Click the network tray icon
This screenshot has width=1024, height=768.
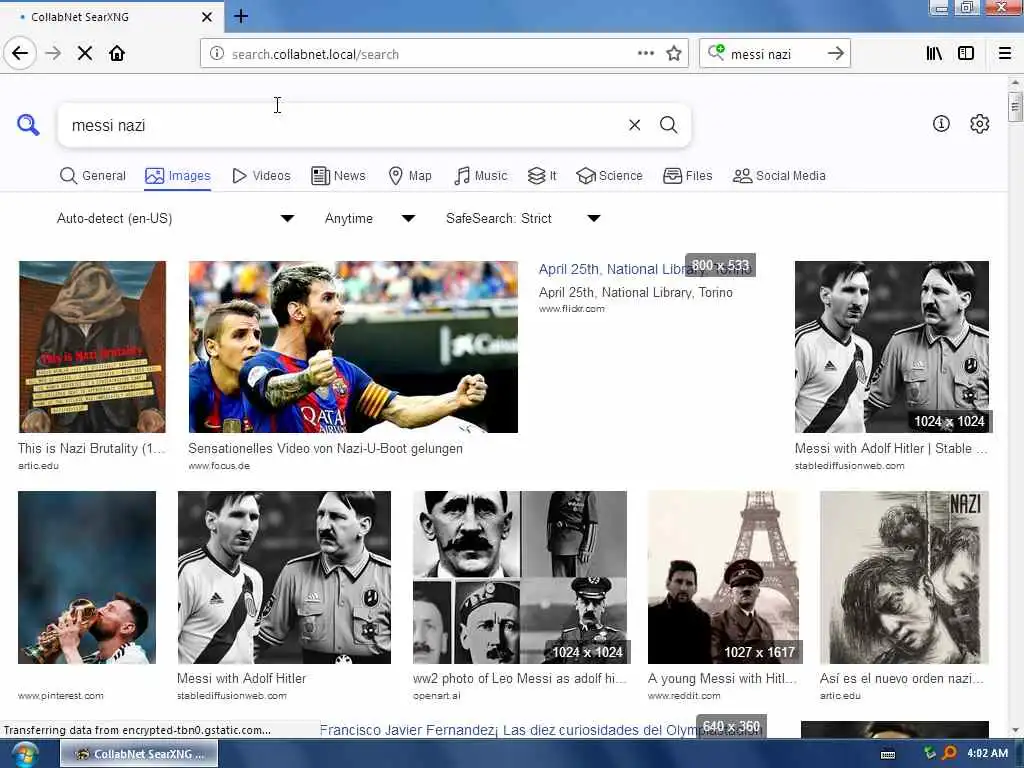pyautogui.click(x=929, y=753)
